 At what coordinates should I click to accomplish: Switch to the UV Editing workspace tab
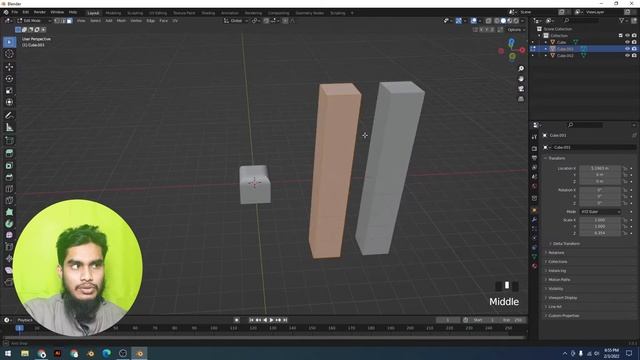[x=158, y=13]
